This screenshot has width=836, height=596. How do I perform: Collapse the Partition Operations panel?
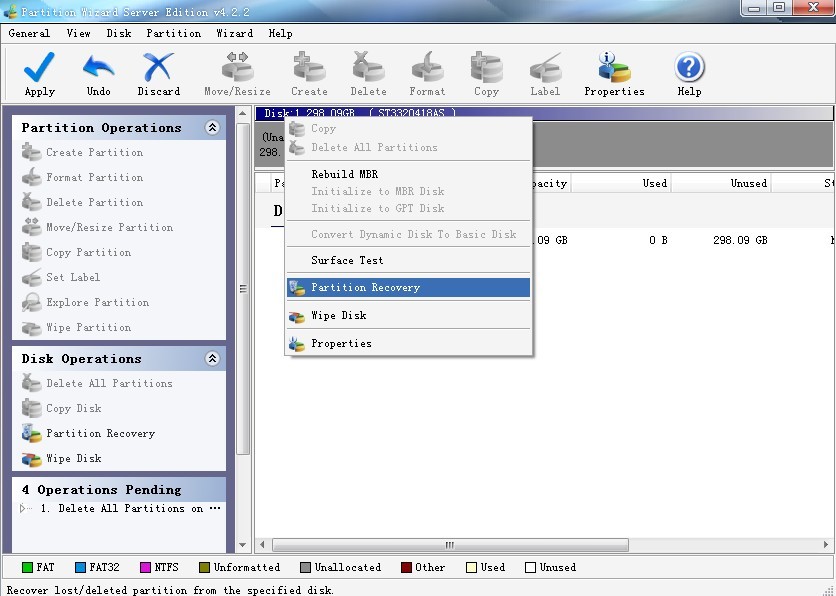[x=212, y=127]
